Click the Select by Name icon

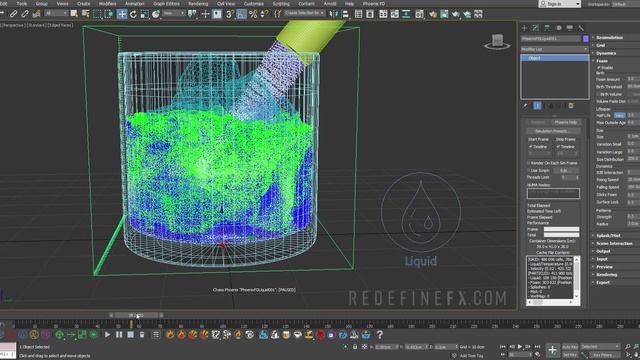(x=86, y=14)
